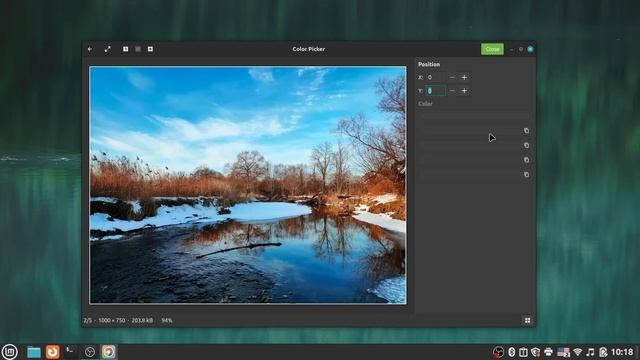Click the "Color Picker" window title
Screen dimensions: 640x360
pos(309,49)
